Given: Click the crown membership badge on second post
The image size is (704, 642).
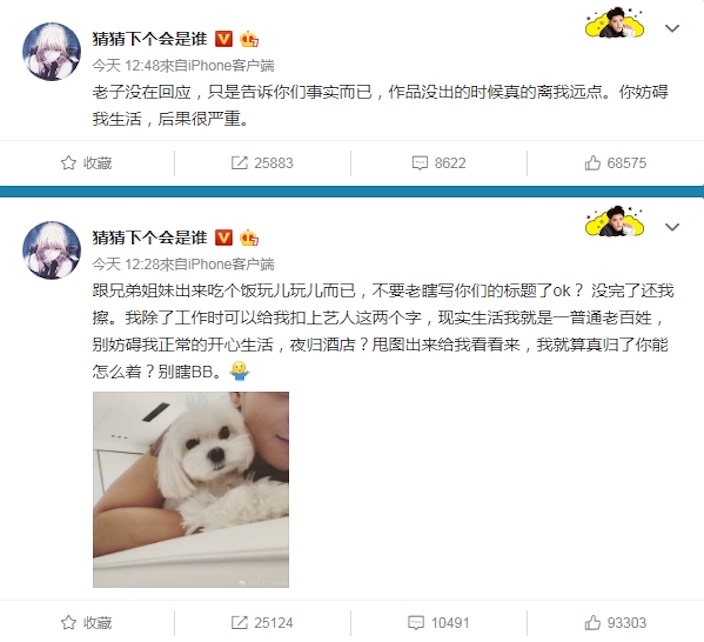Looking at the screenshot, I should click(249, 238).
